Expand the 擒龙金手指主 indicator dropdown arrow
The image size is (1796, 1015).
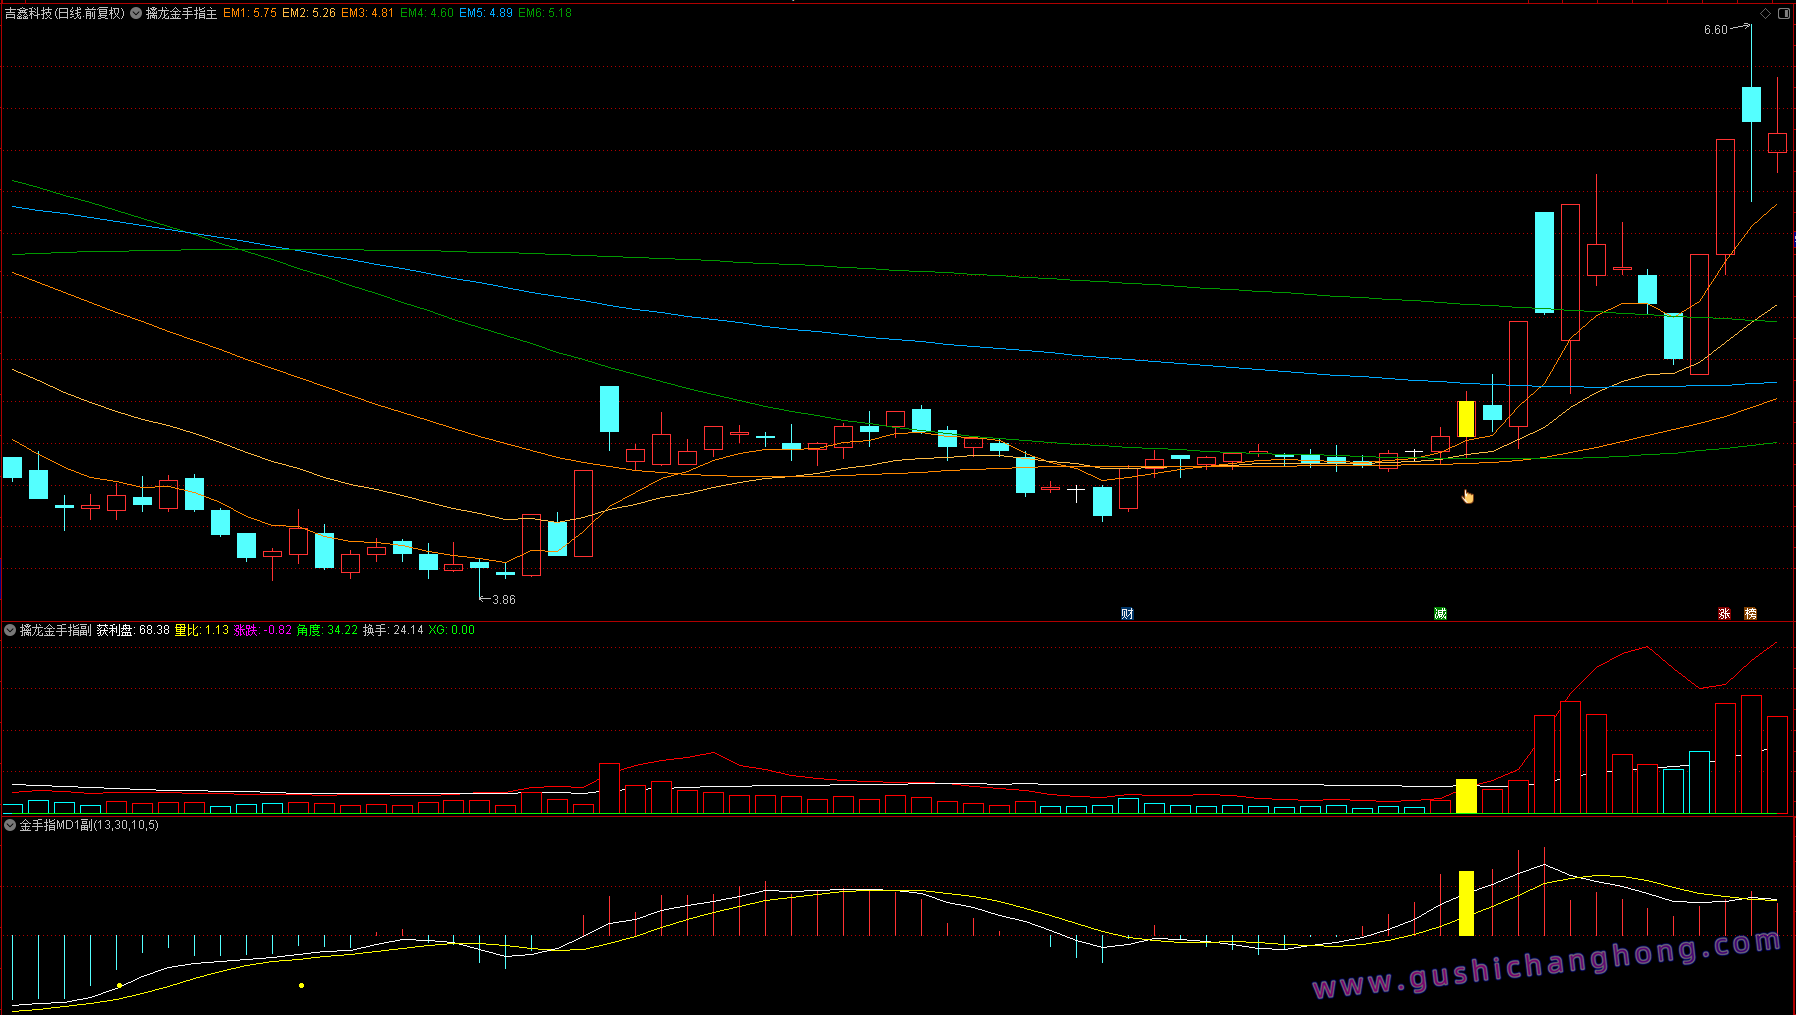pyautogui.click(x=136, y=13)
